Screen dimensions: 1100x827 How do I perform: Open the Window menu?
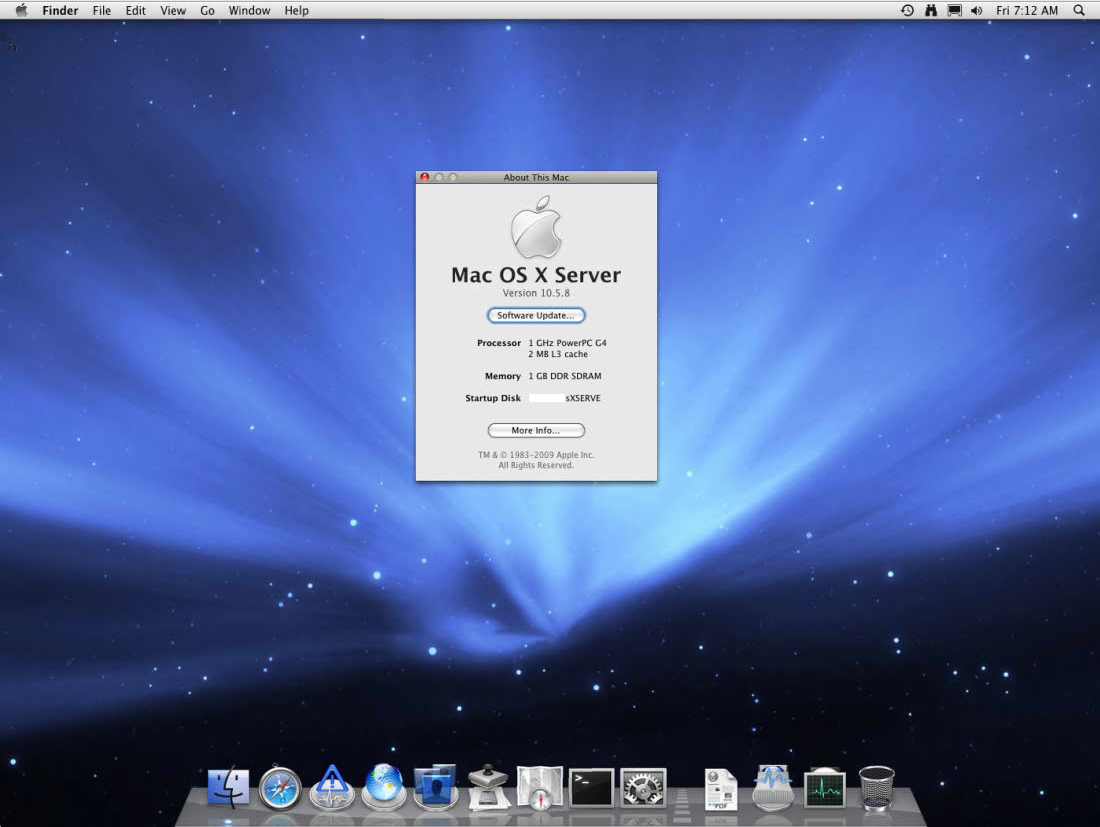(x=249, y=10)
